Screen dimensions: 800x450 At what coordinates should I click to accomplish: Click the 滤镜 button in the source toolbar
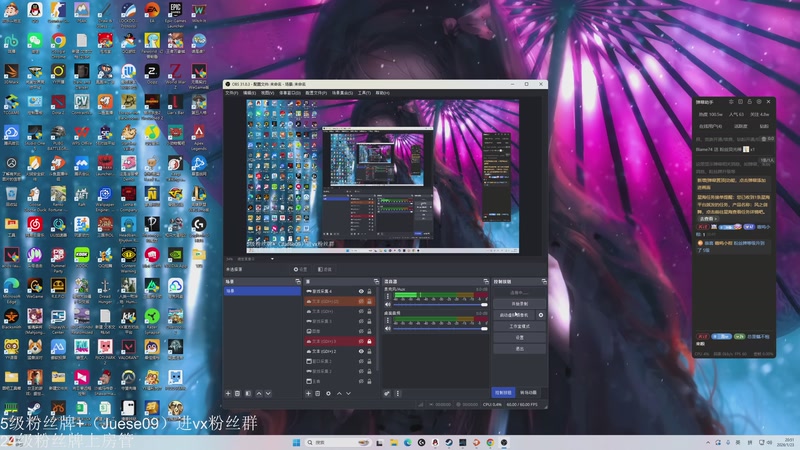[x=324, y=269]
